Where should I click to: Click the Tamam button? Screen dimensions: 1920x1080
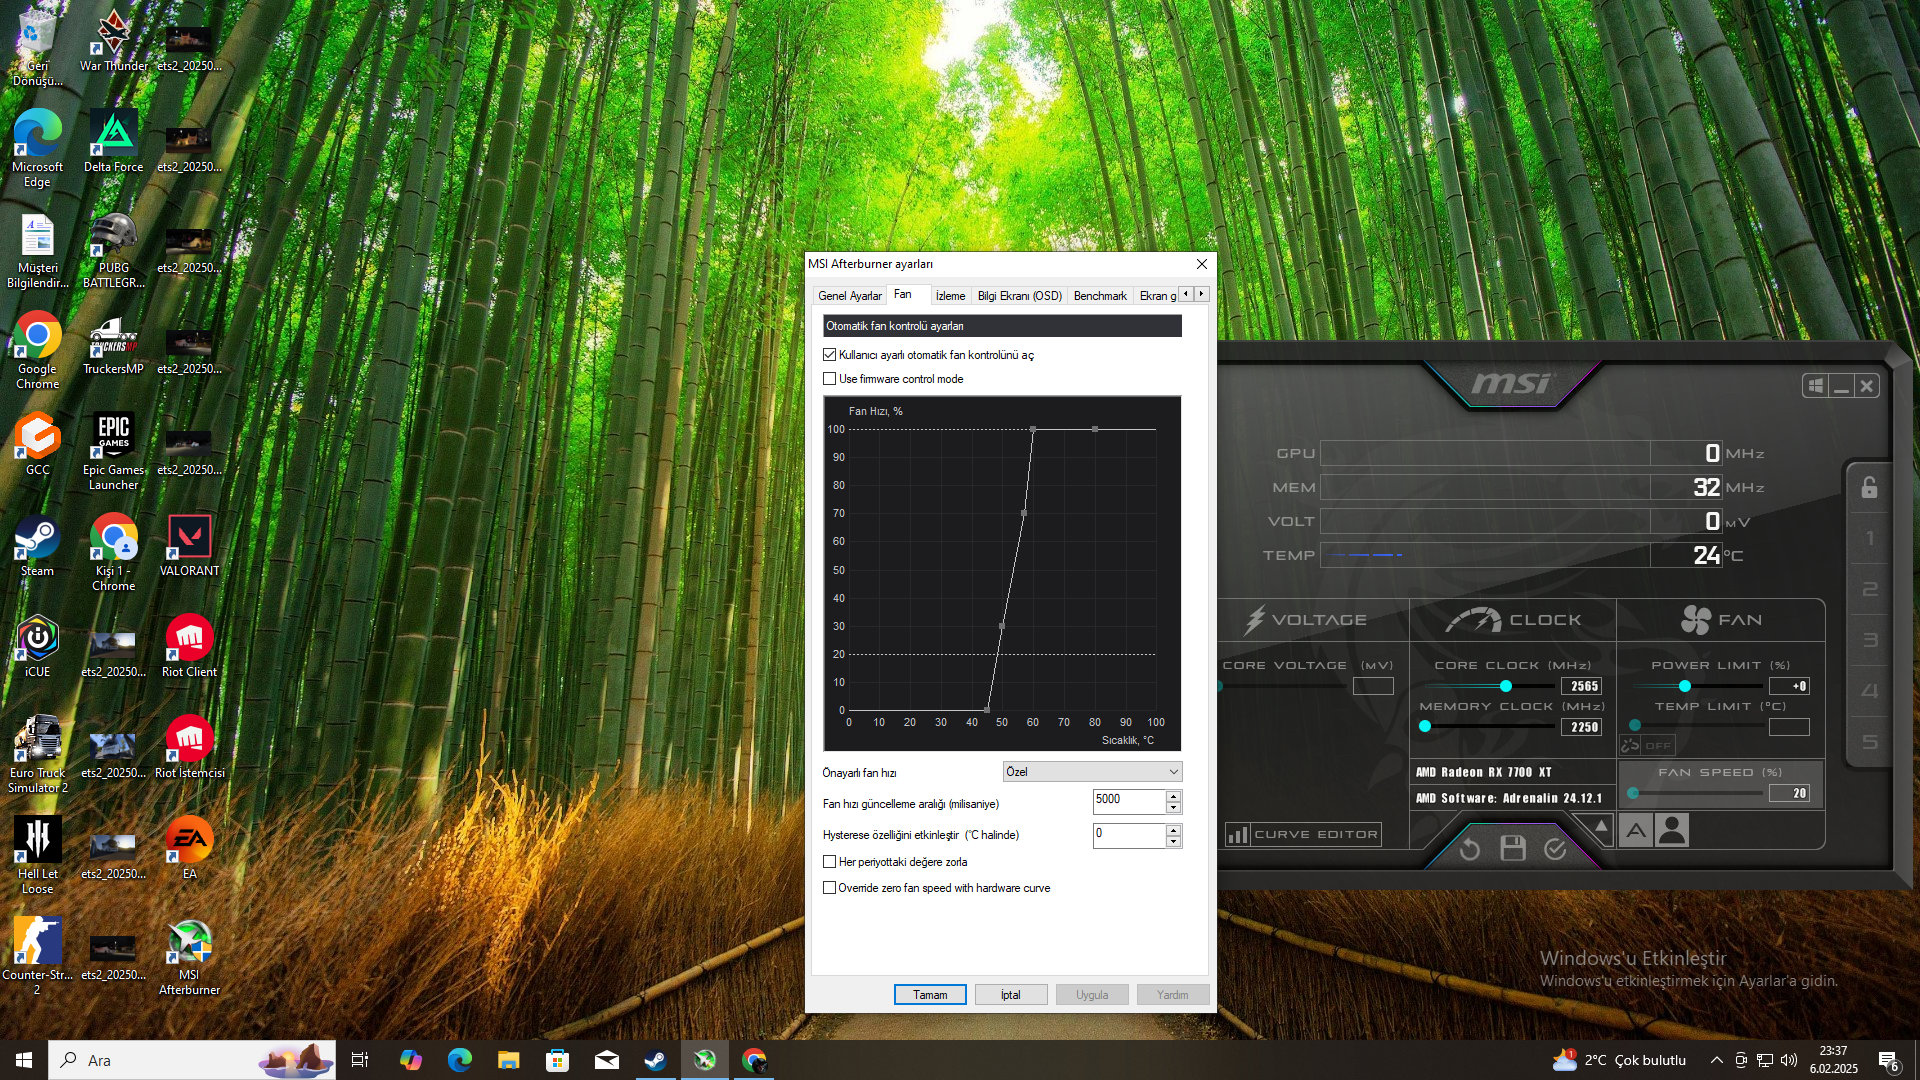pos(930,995)
